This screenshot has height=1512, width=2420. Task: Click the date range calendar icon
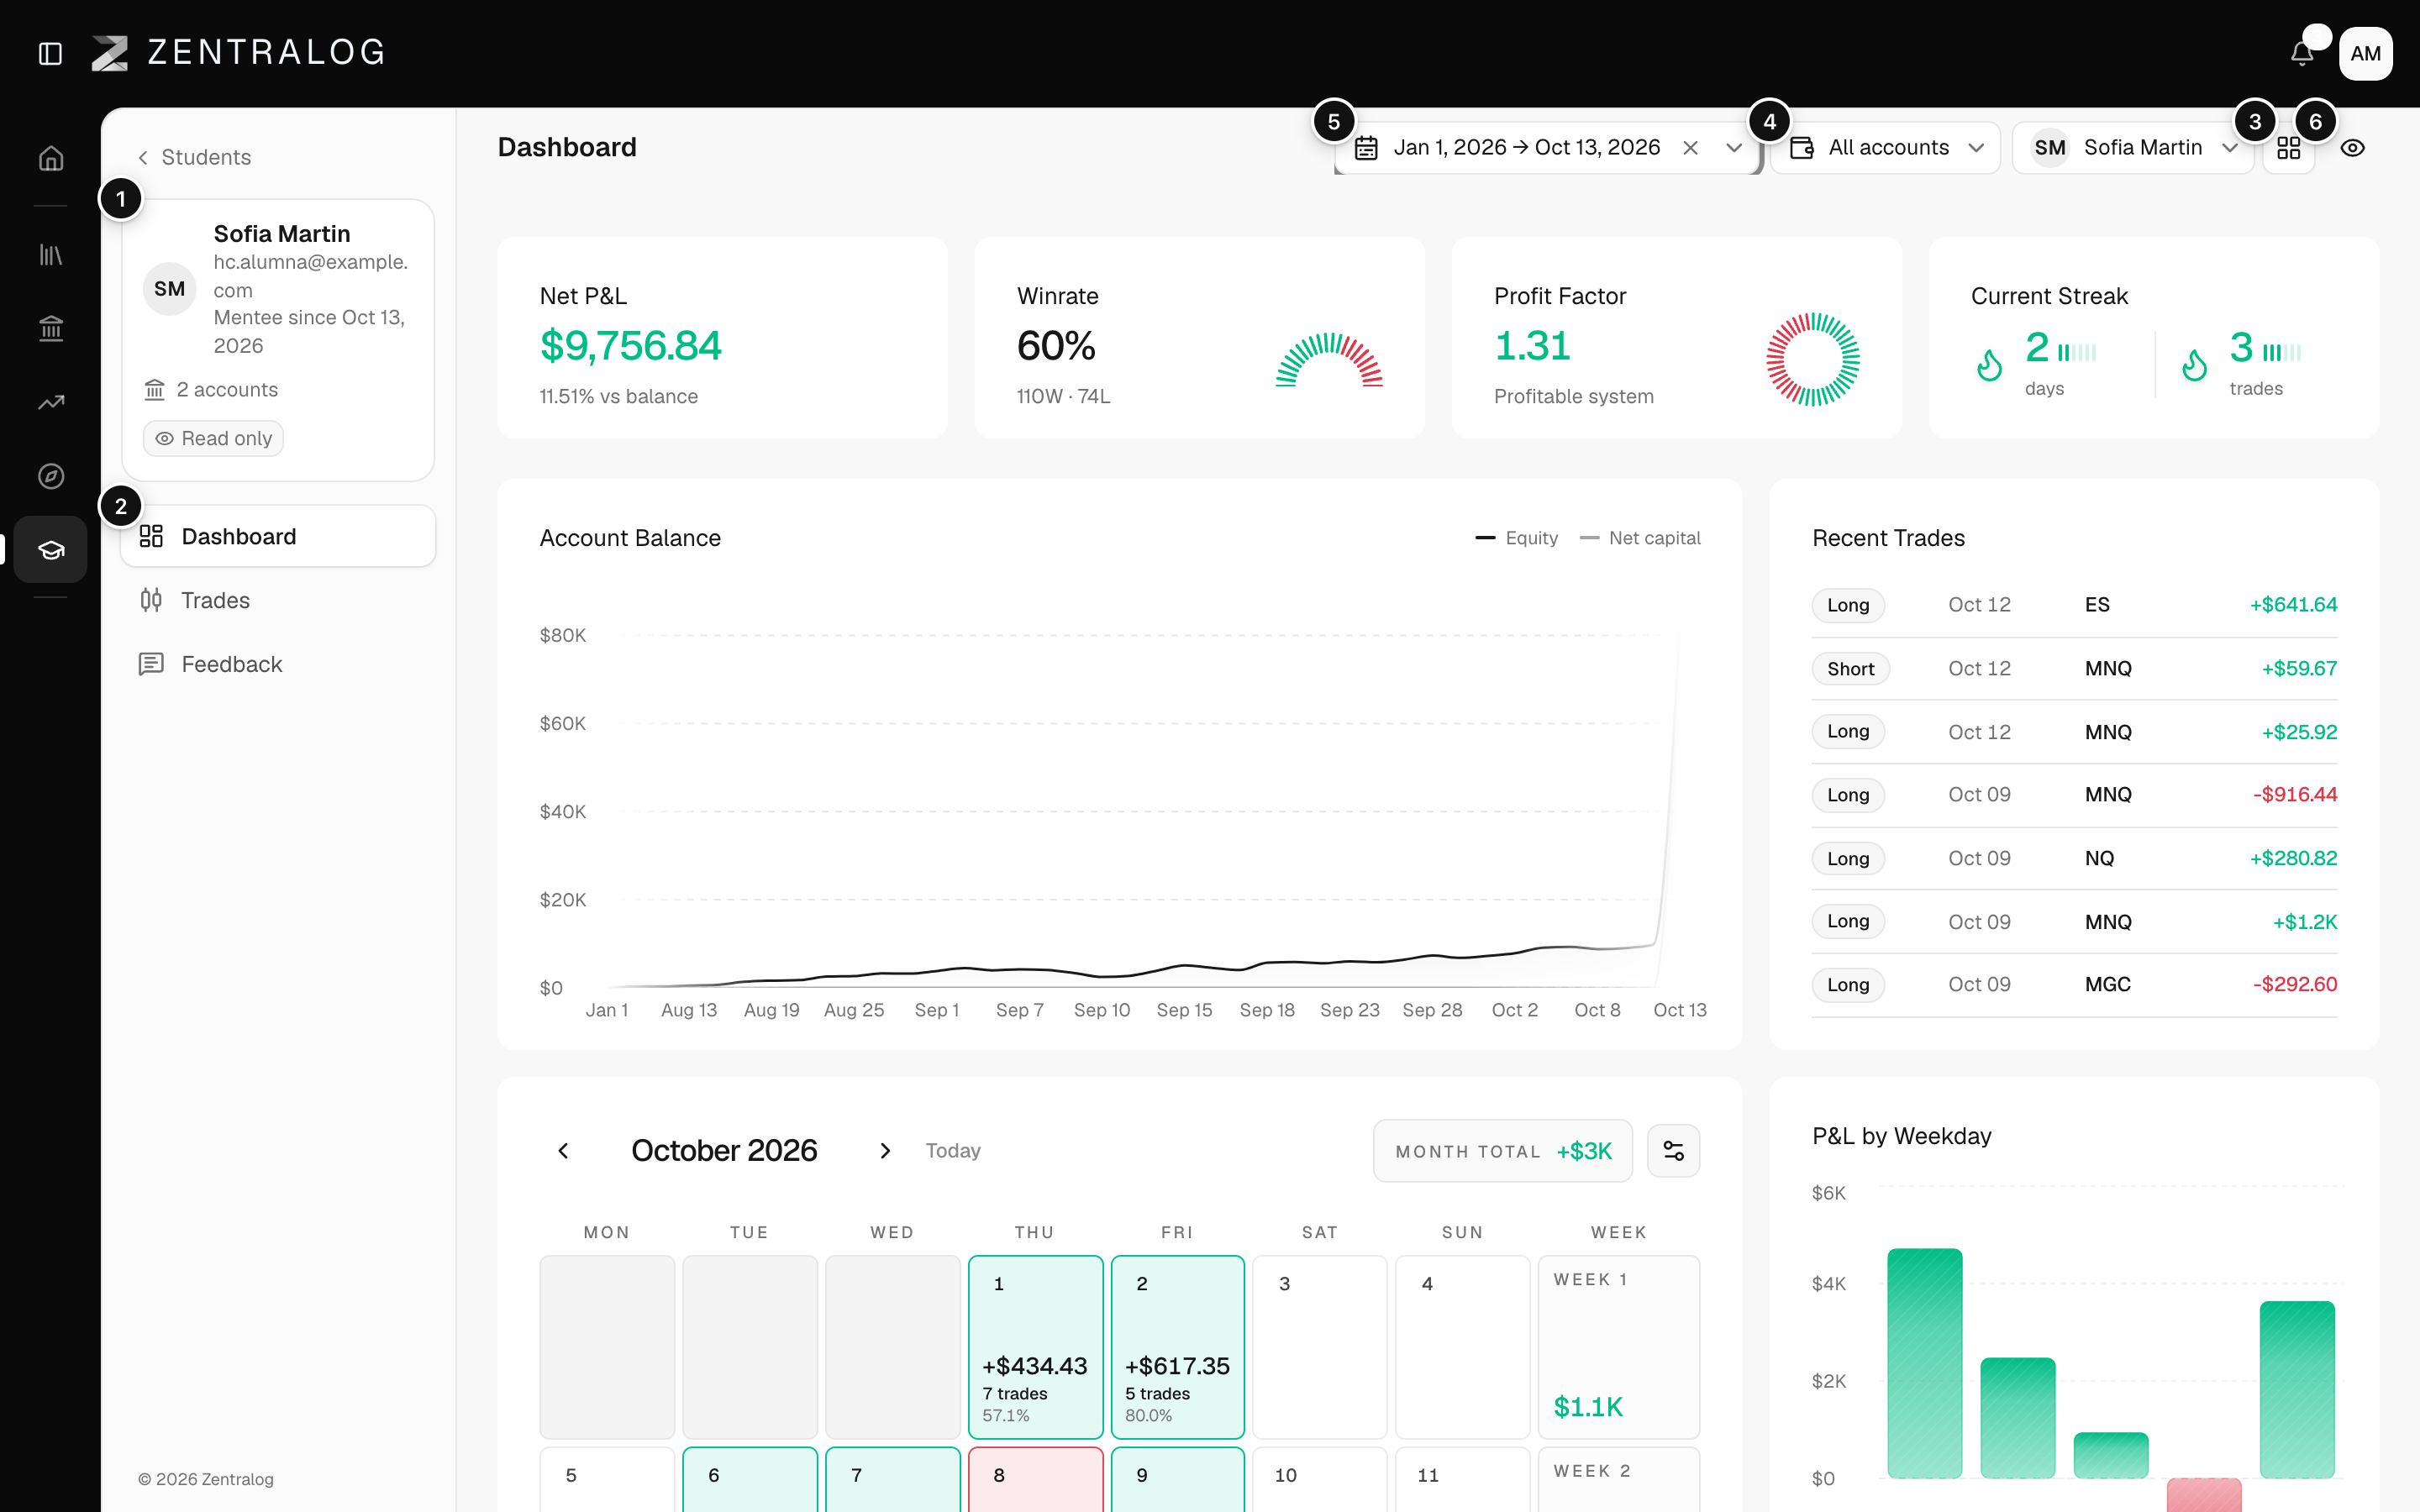point(1366,148)
